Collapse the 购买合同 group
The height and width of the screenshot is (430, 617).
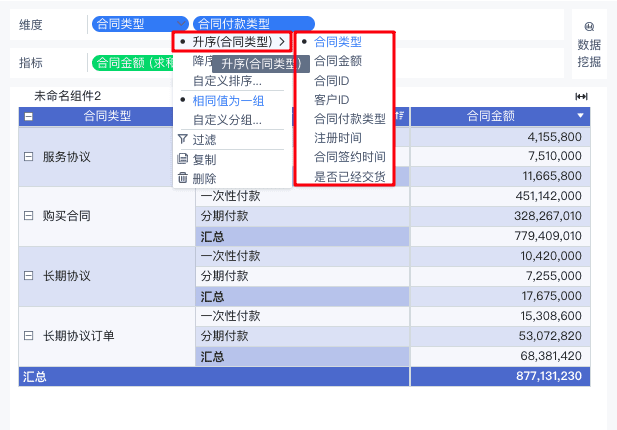pyautogui.click(x=28, y=216)
